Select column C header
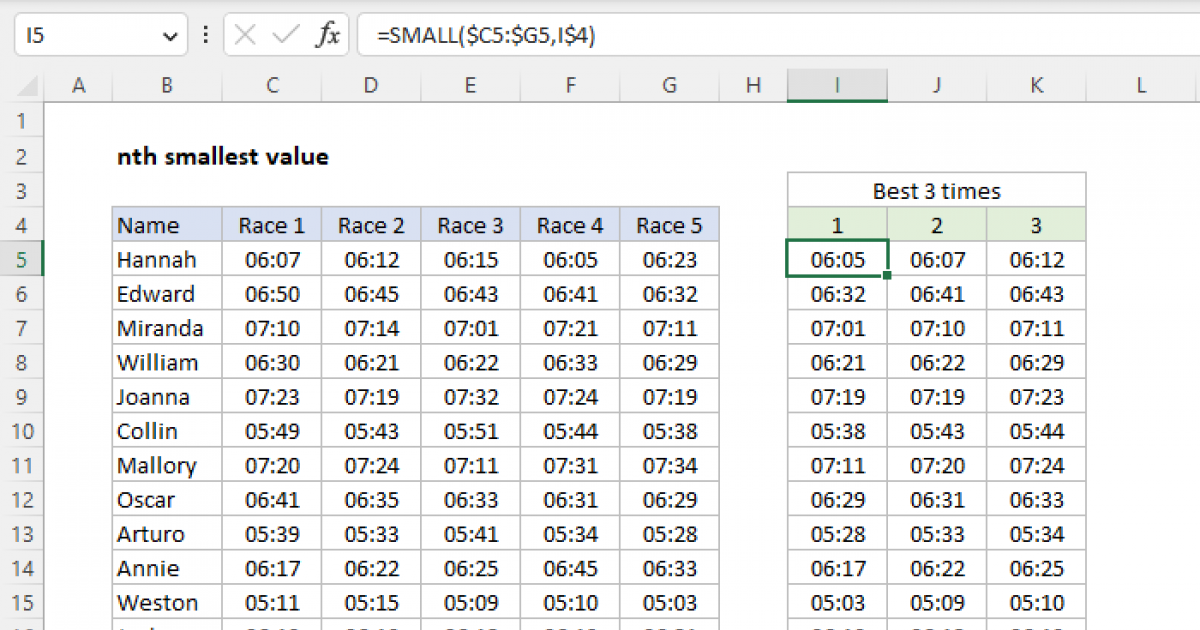 point(272,87)
